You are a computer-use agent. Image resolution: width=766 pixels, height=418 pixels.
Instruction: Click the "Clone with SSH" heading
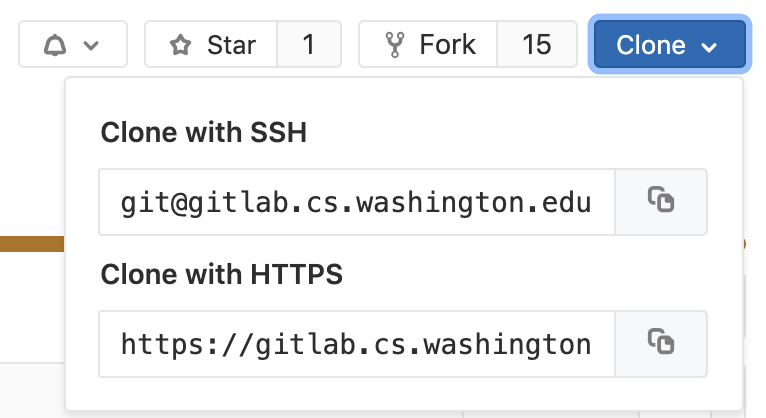click(x=204, y=133)
